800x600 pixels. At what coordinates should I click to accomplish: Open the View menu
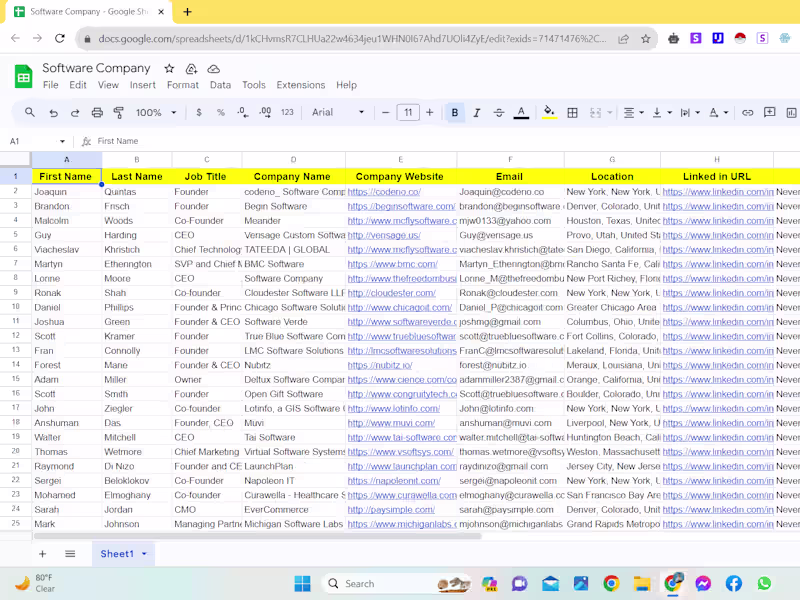(x=108, y=85)
